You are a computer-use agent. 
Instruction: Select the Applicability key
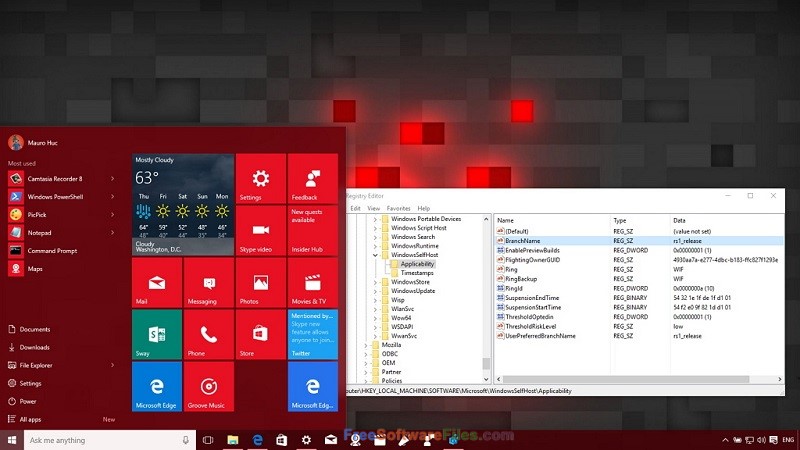pos(417,264)
